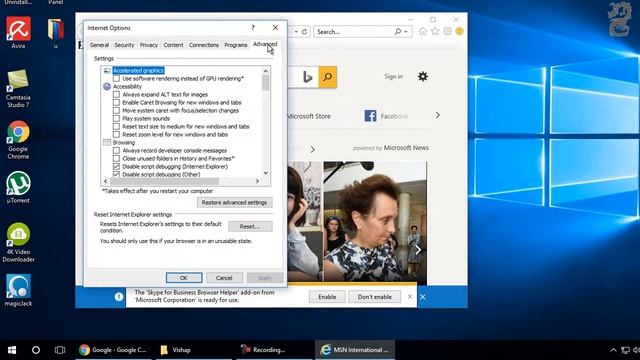
Task: Click the settings list right scroll arrow
Action: pos(257,181)
